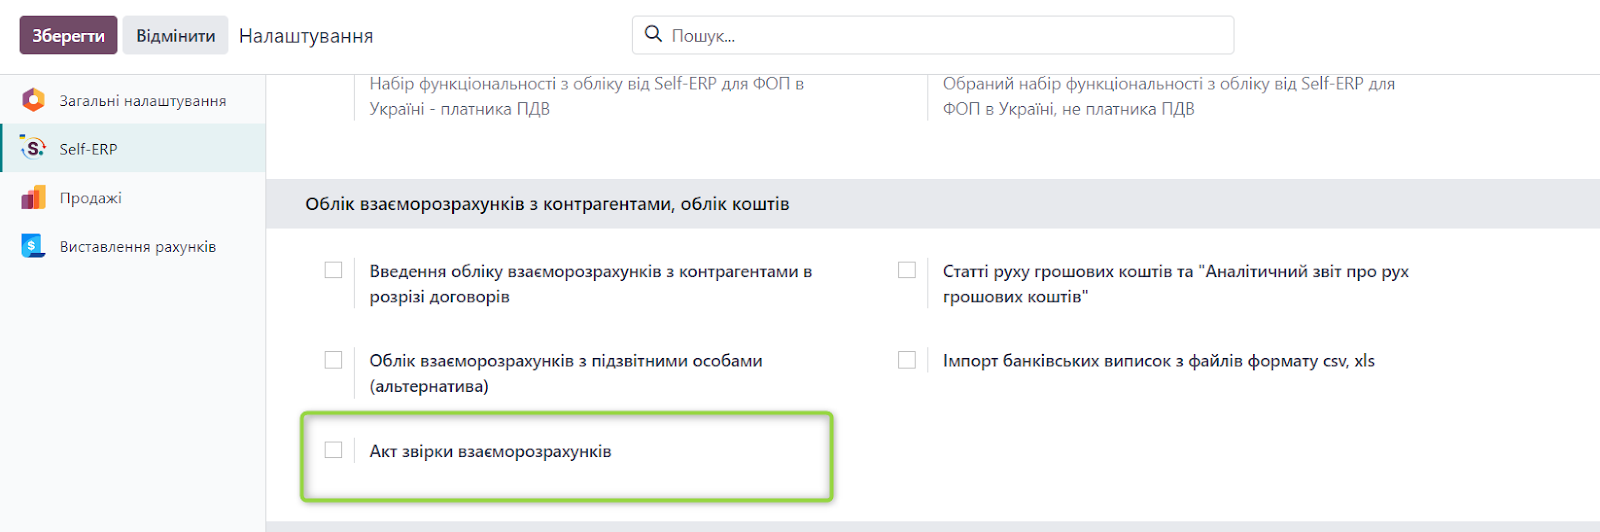
Task: Toggle Облік взаєморозрахунків з підзвітними особами checkbox
Action: coord(334,360)
